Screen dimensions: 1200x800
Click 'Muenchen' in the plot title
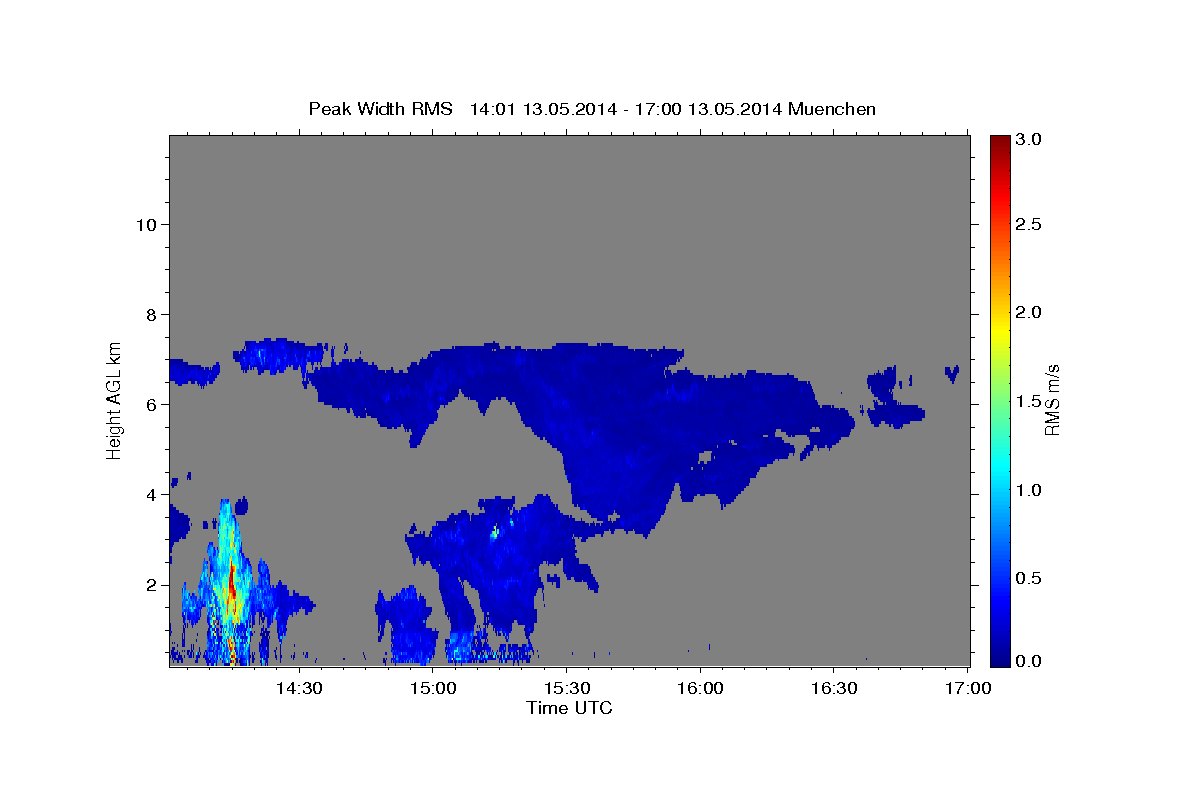[x=832, y=109]
